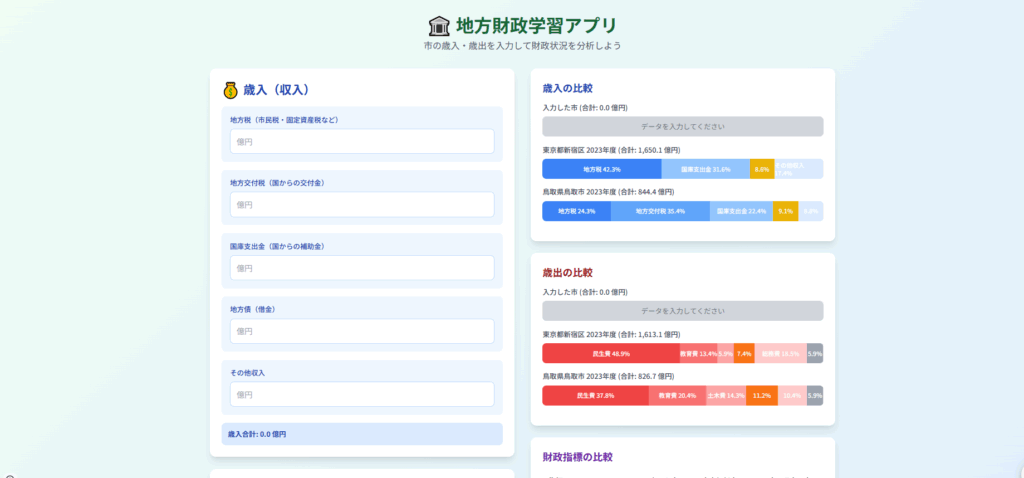
Task: Click Tottori's 地方交付税 35.4% segment
Action: tap(660, 211)
